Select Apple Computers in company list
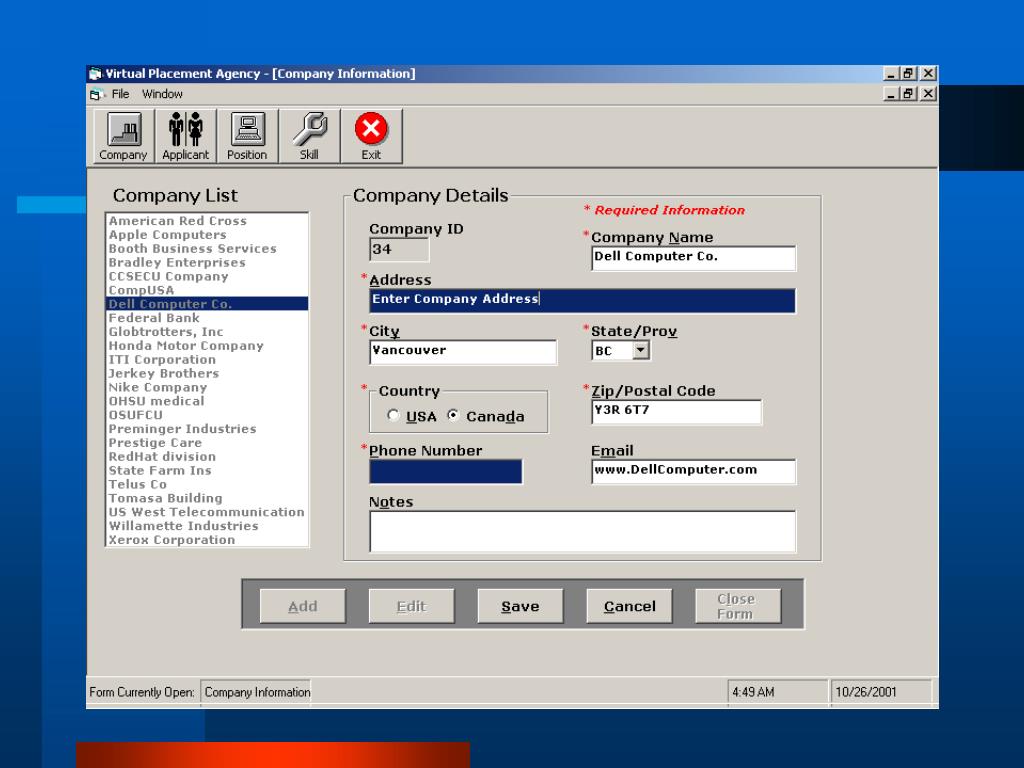The height and width of the screenshot is (768, 1024). coord(207,234)
